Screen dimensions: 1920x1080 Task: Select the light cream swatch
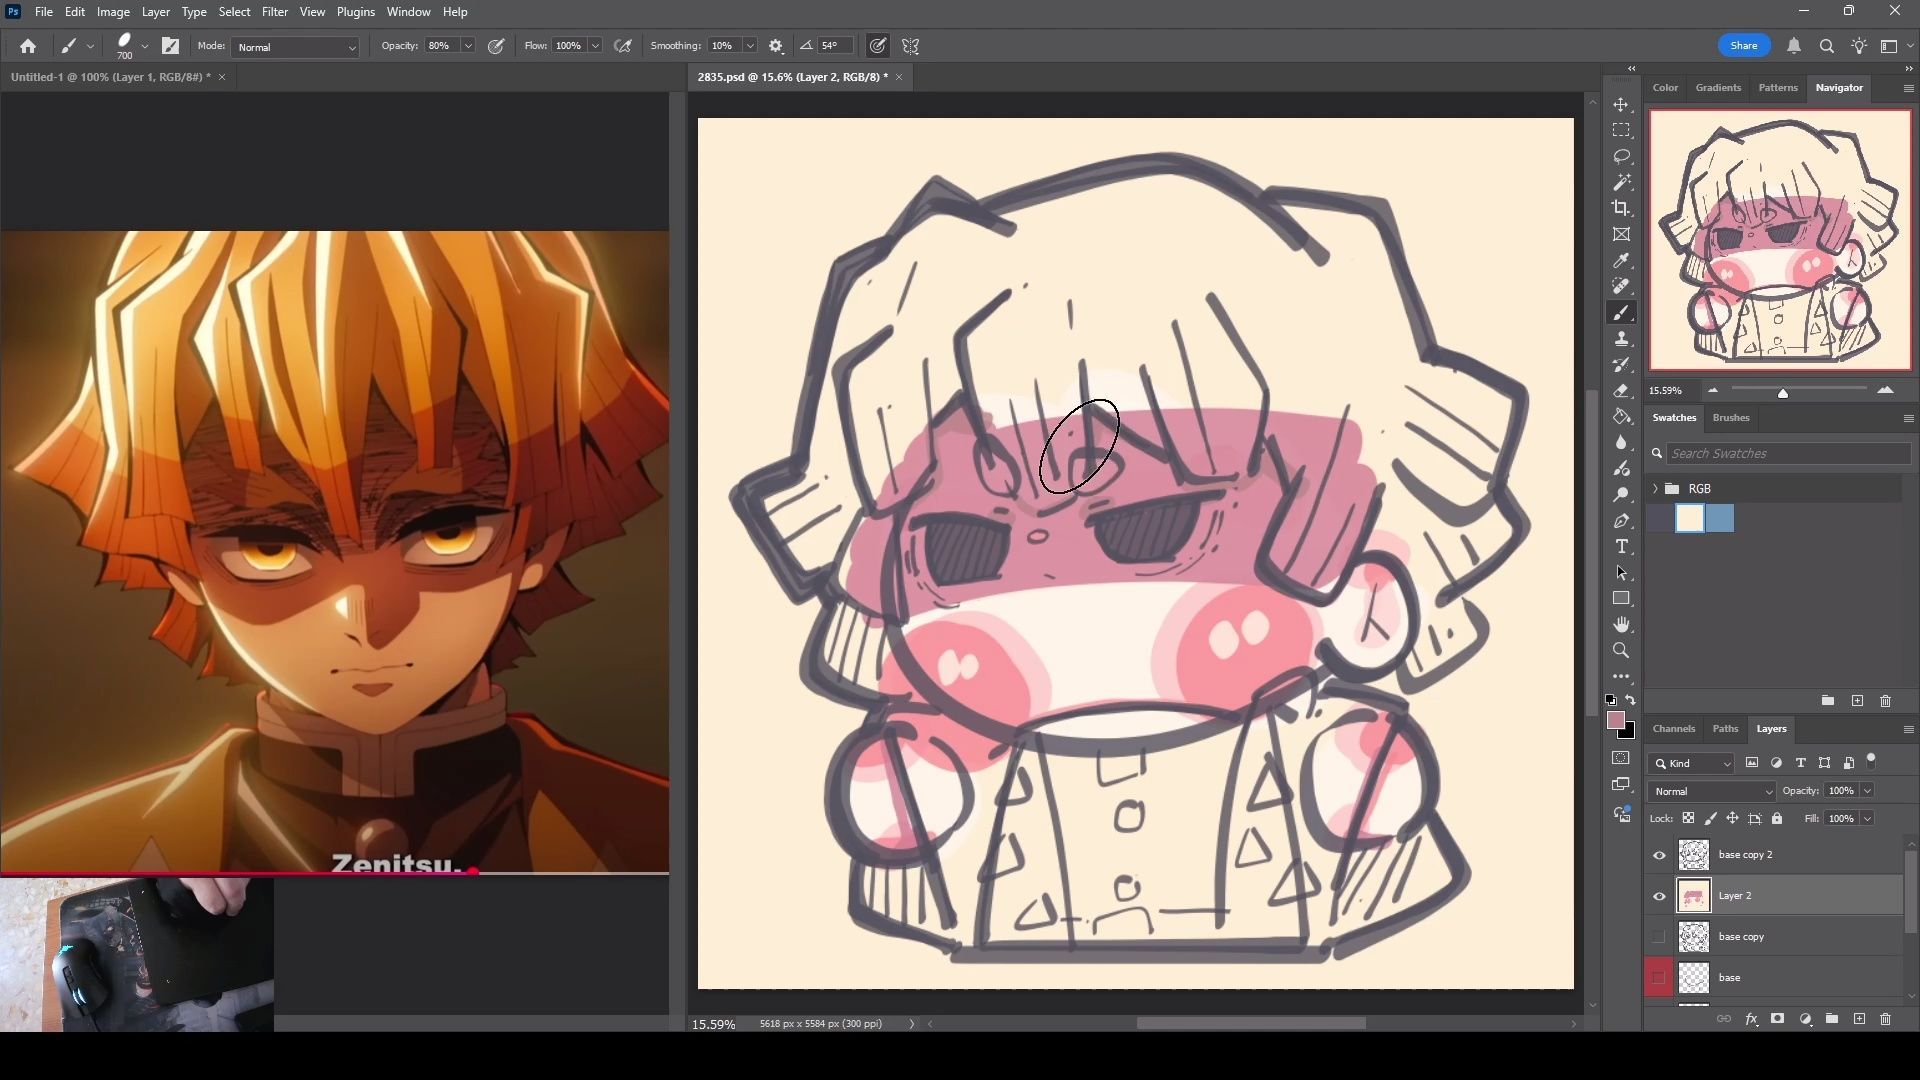click(x=1690, y=518)
